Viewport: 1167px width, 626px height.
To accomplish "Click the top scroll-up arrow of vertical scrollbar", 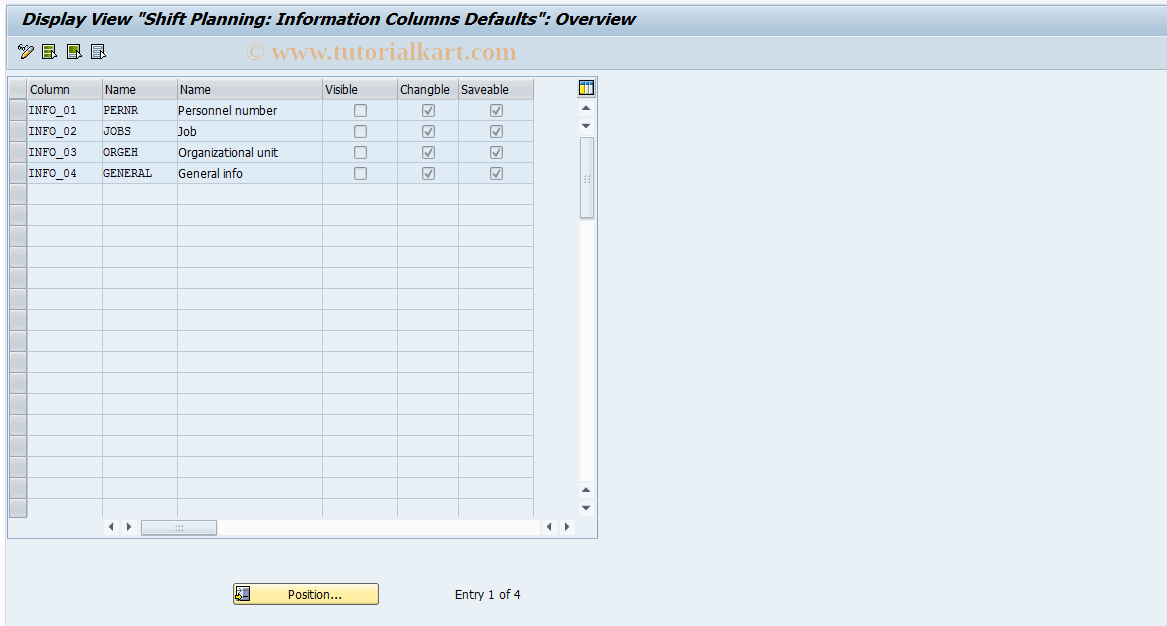I will (x=586, y=109).
